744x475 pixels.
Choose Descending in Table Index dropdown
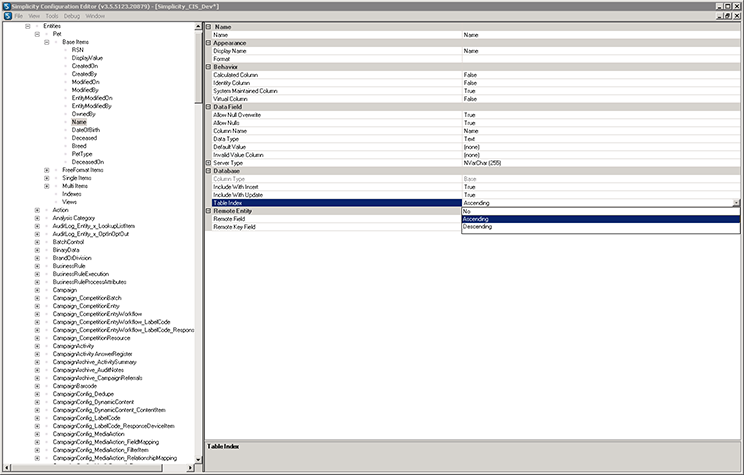tap(601, 227)
